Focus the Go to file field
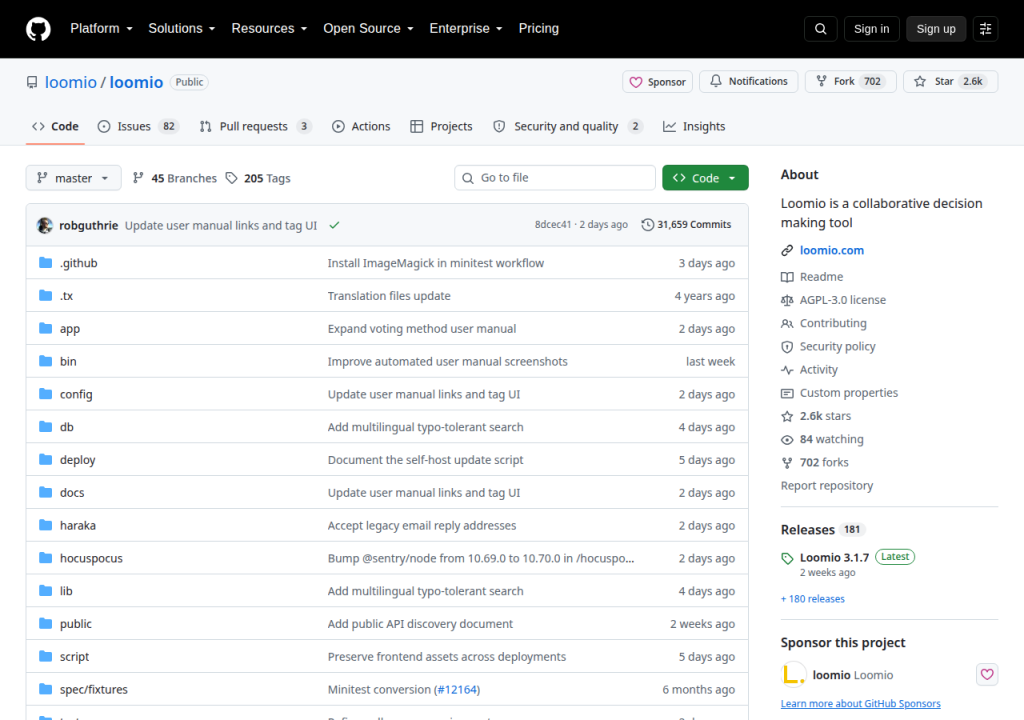This screenshot has width=1024, height=720. (554, 178)
